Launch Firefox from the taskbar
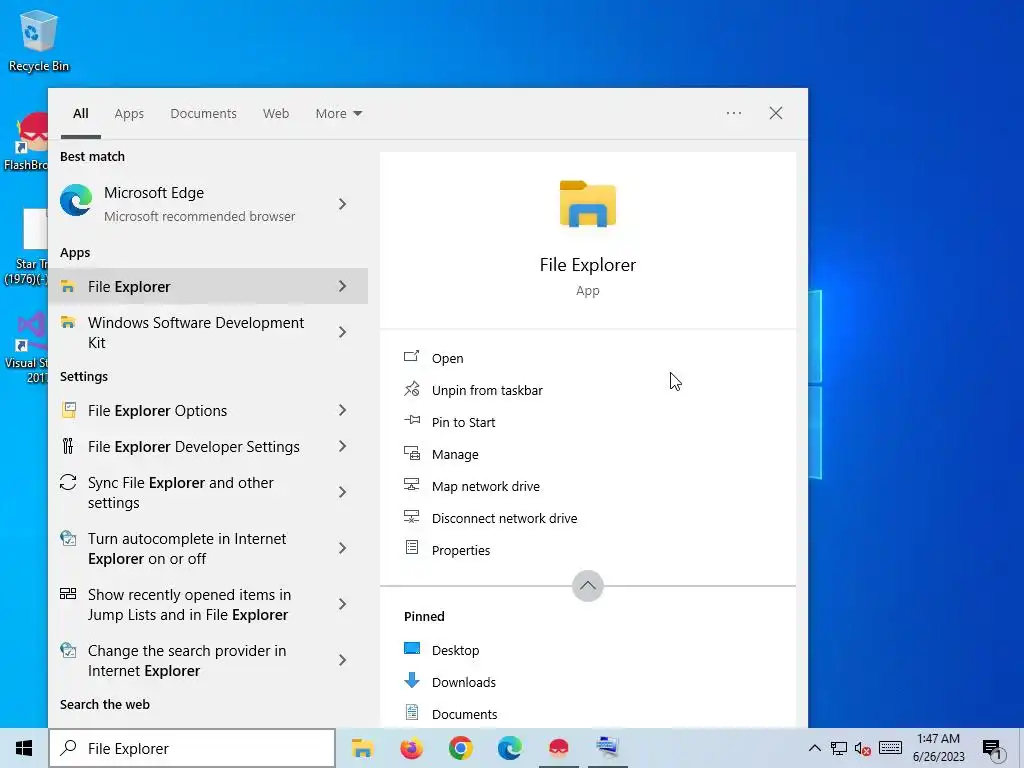Image resolution: width=1024 pixels, height=768 pixels. click(411, 748)
